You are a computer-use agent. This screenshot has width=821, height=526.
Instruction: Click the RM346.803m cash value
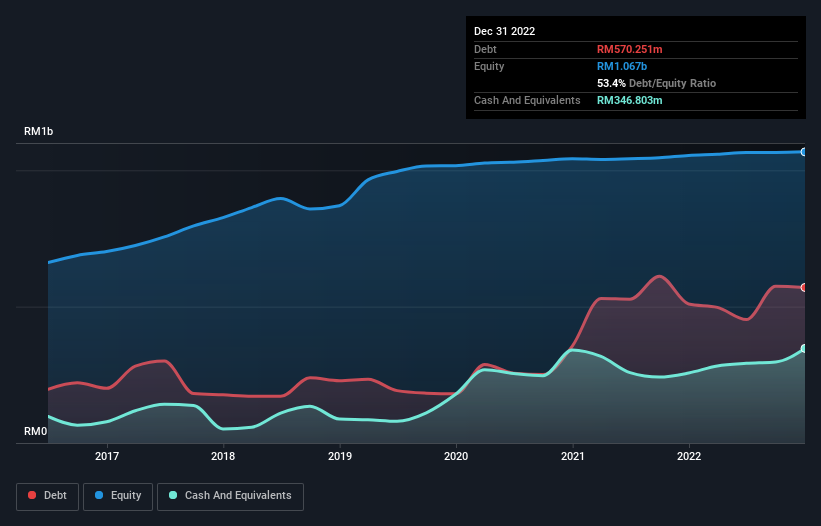pos(629,100)
